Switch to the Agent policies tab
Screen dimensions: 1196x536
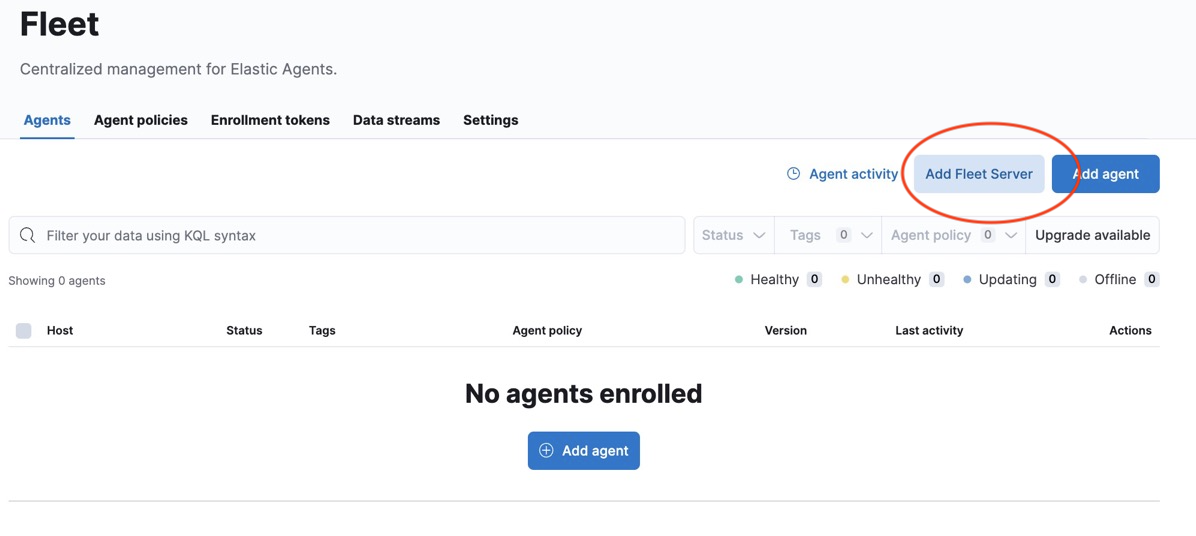(x=140, y=120)
